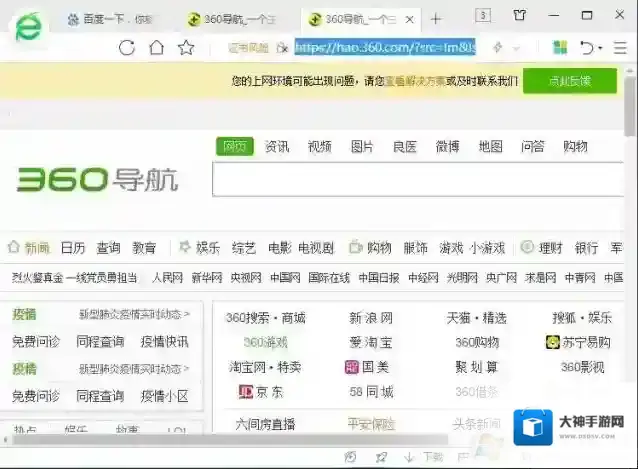Switch to the 百度一下 tab

[x=110, y=19]
